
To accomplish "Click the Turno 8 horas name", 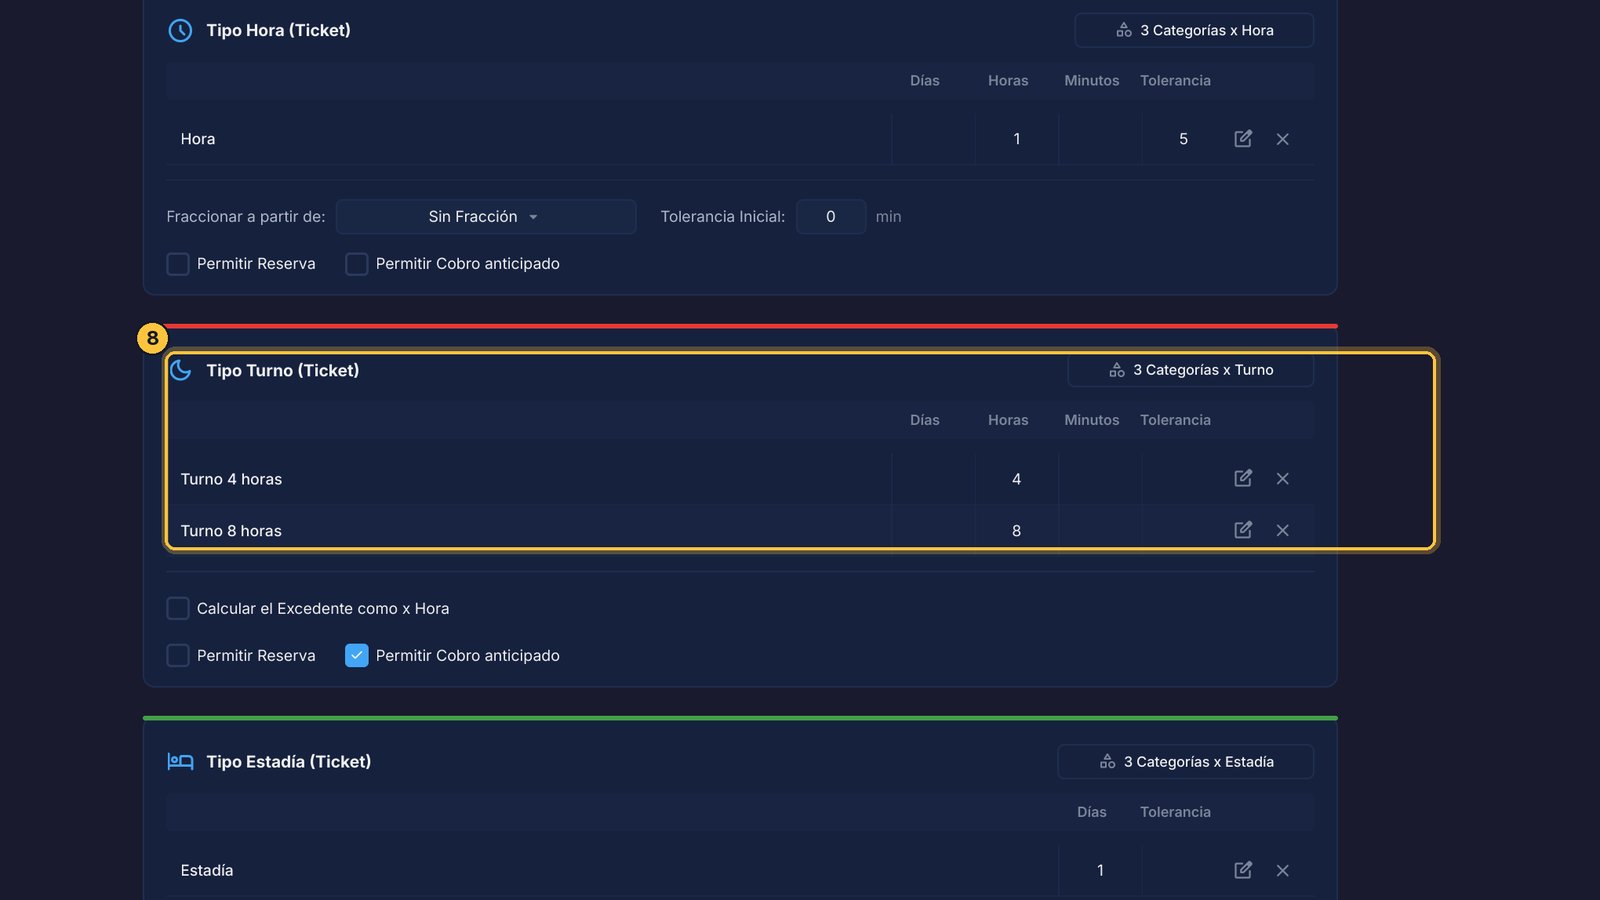I will pos(231,531).
